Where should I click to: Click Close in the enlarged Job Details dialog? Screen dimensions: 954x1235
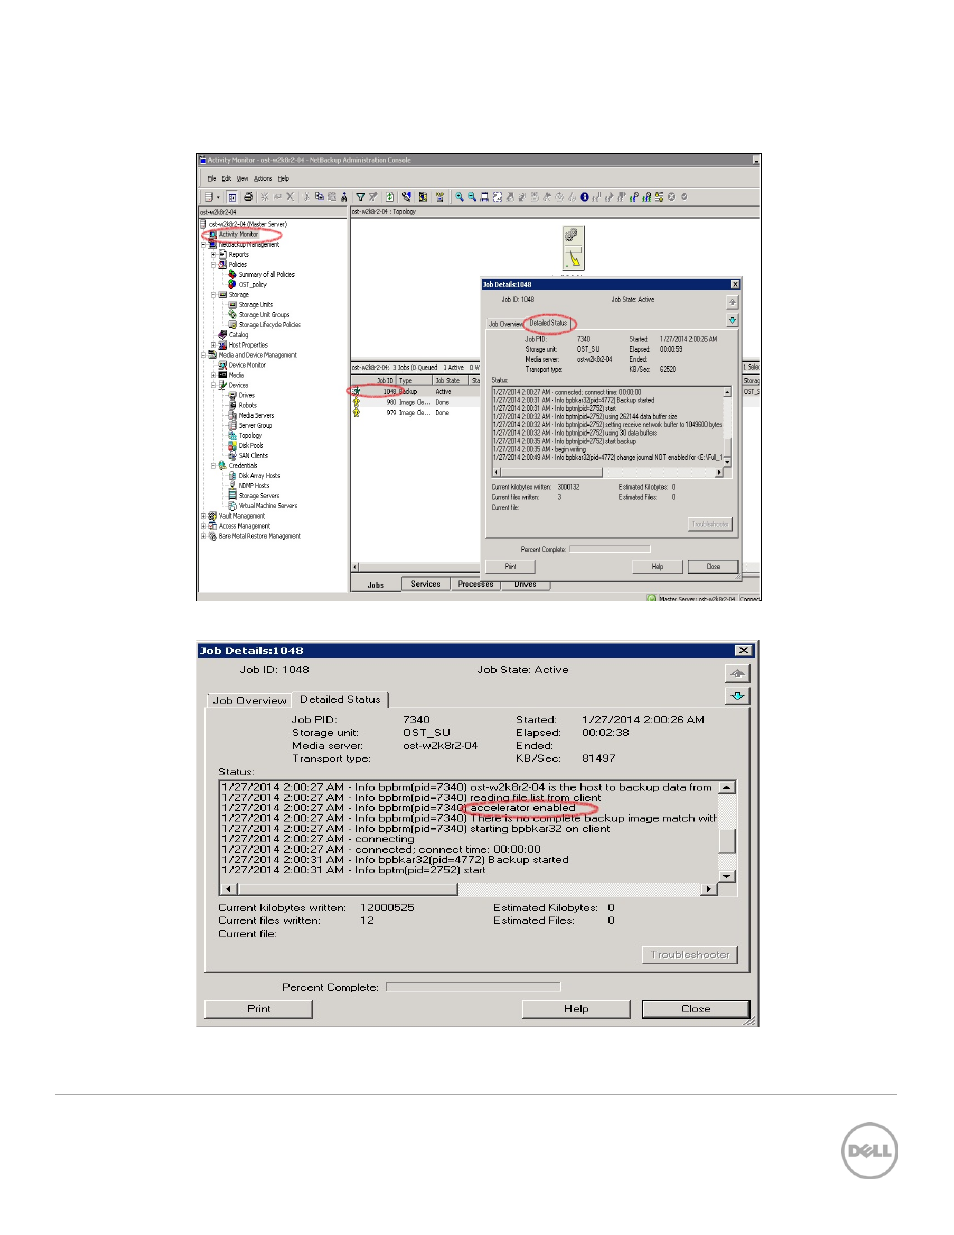pos(696,1009)
